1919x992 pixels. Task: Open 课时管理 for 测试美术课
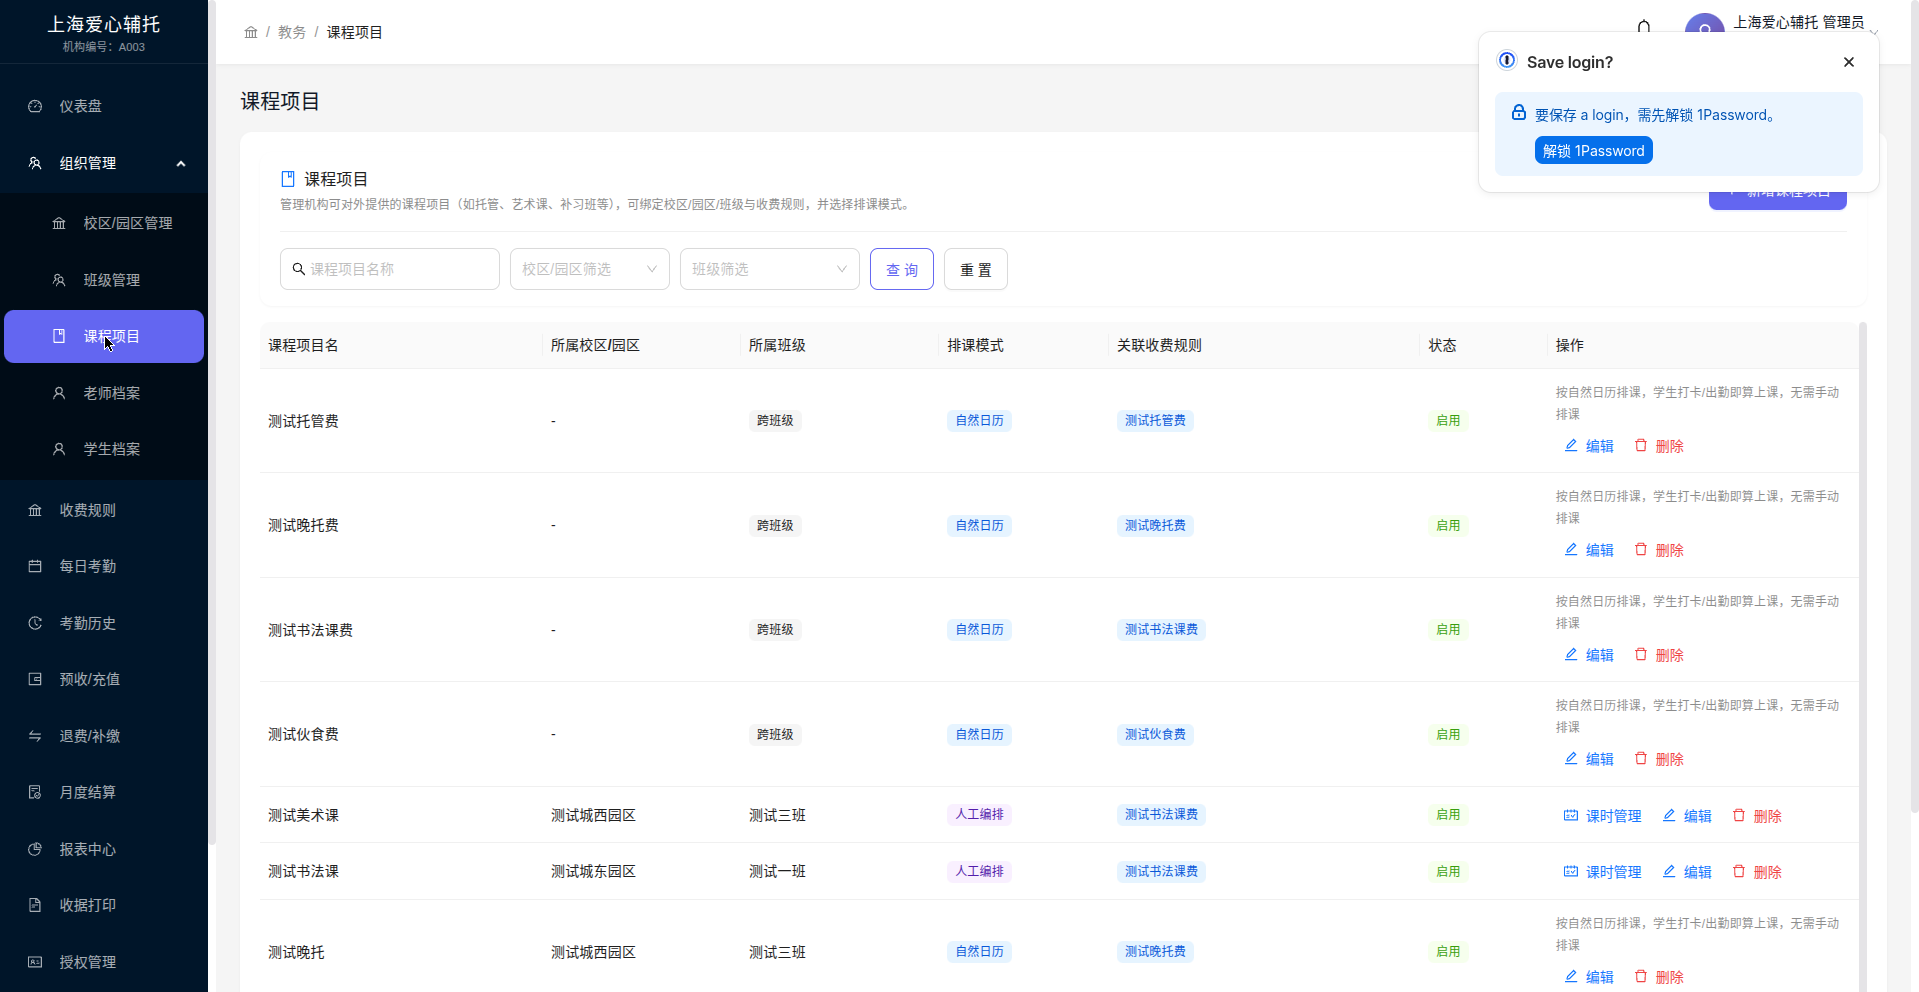pyautogui.click(x=1603, y=816)
